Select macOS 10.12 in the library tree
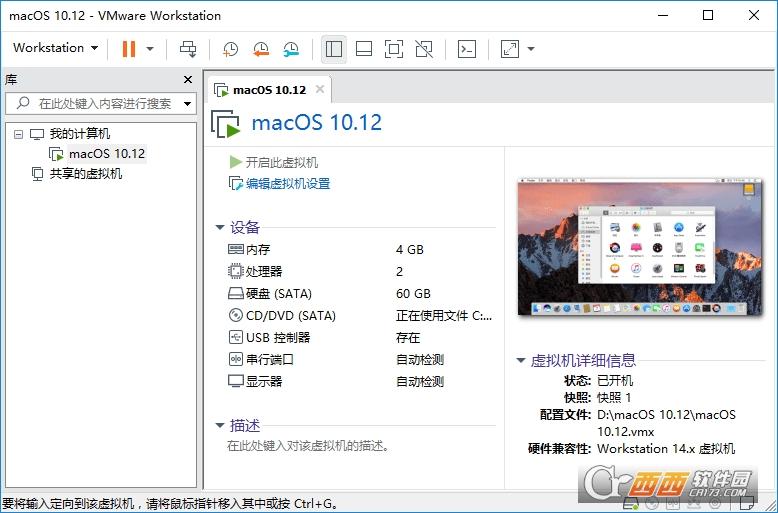Image resolution: width=778 pixels, height=513 pixels. click(107, 154)
